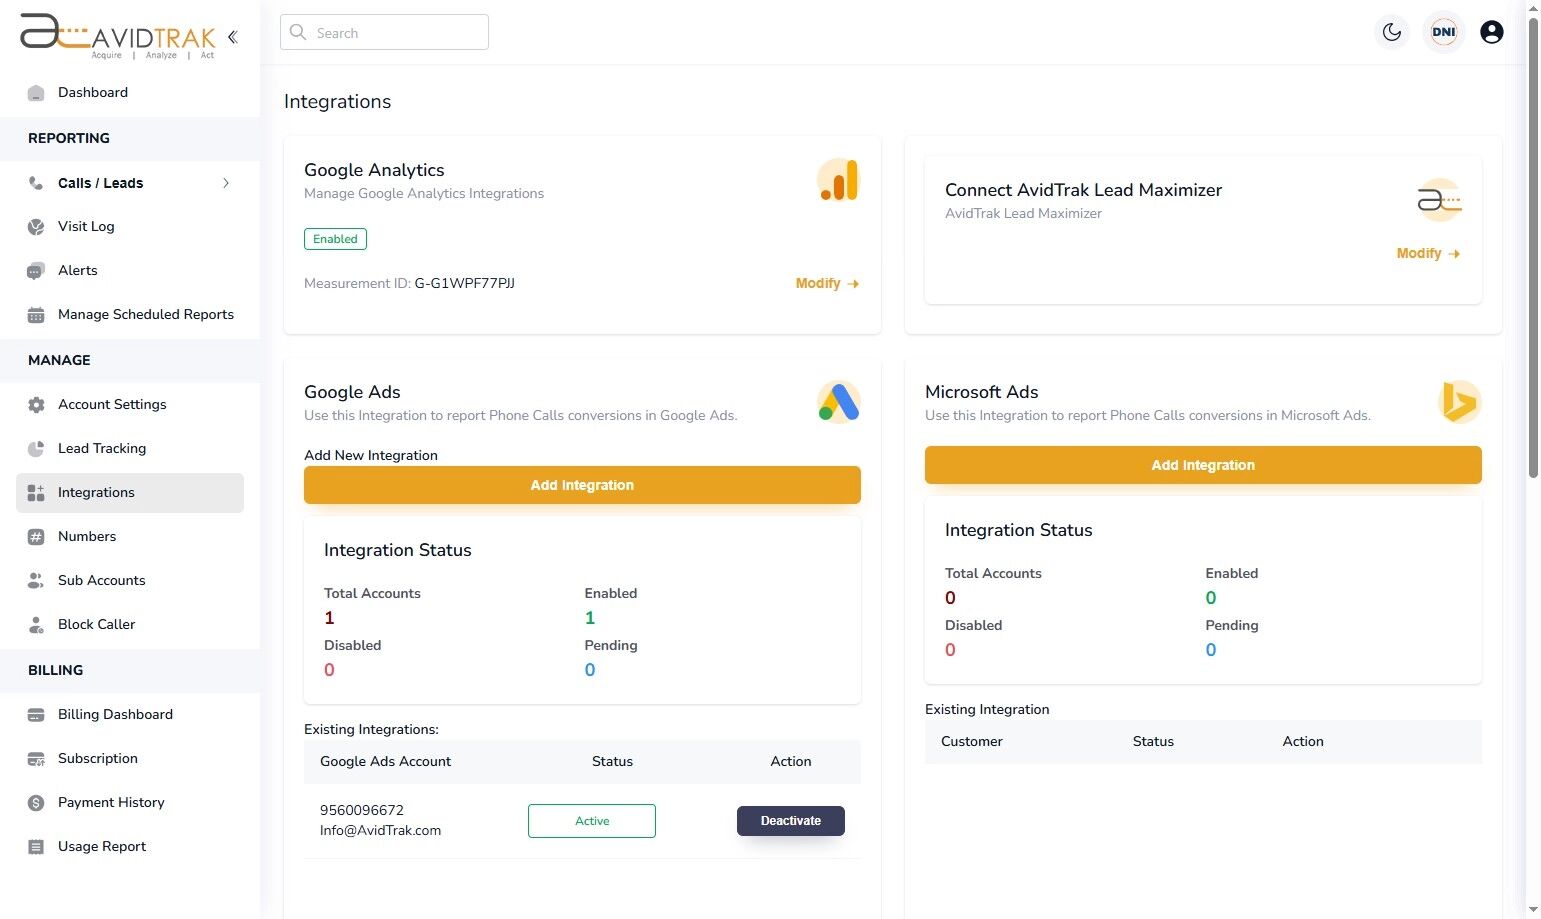
Task: Open the Block Caller icon
Action: [37, 624]
